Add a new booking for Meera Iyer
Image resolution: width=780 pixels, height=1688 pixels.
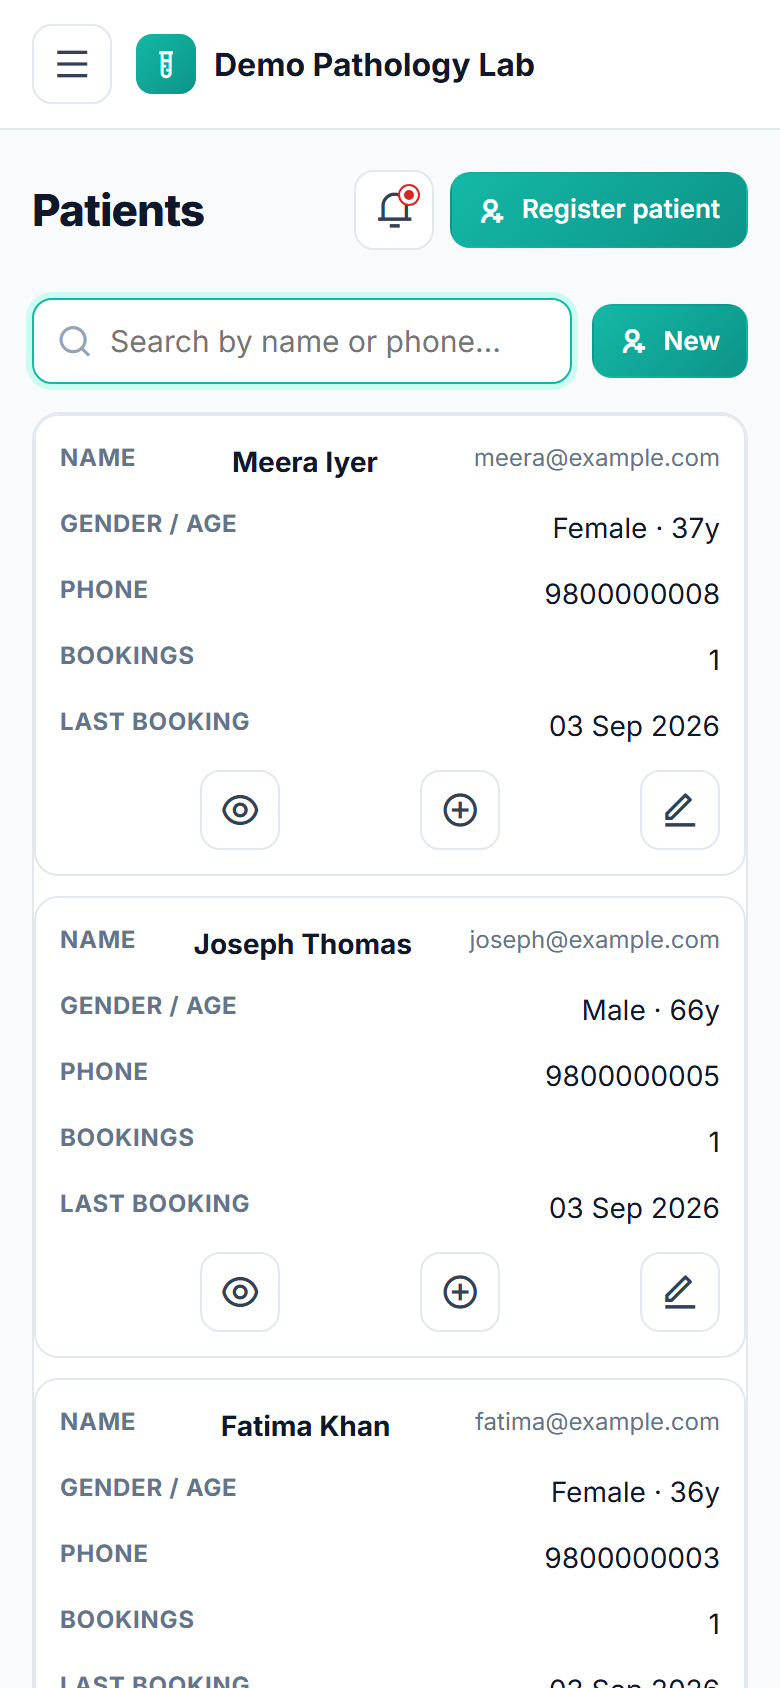[460, 810]
